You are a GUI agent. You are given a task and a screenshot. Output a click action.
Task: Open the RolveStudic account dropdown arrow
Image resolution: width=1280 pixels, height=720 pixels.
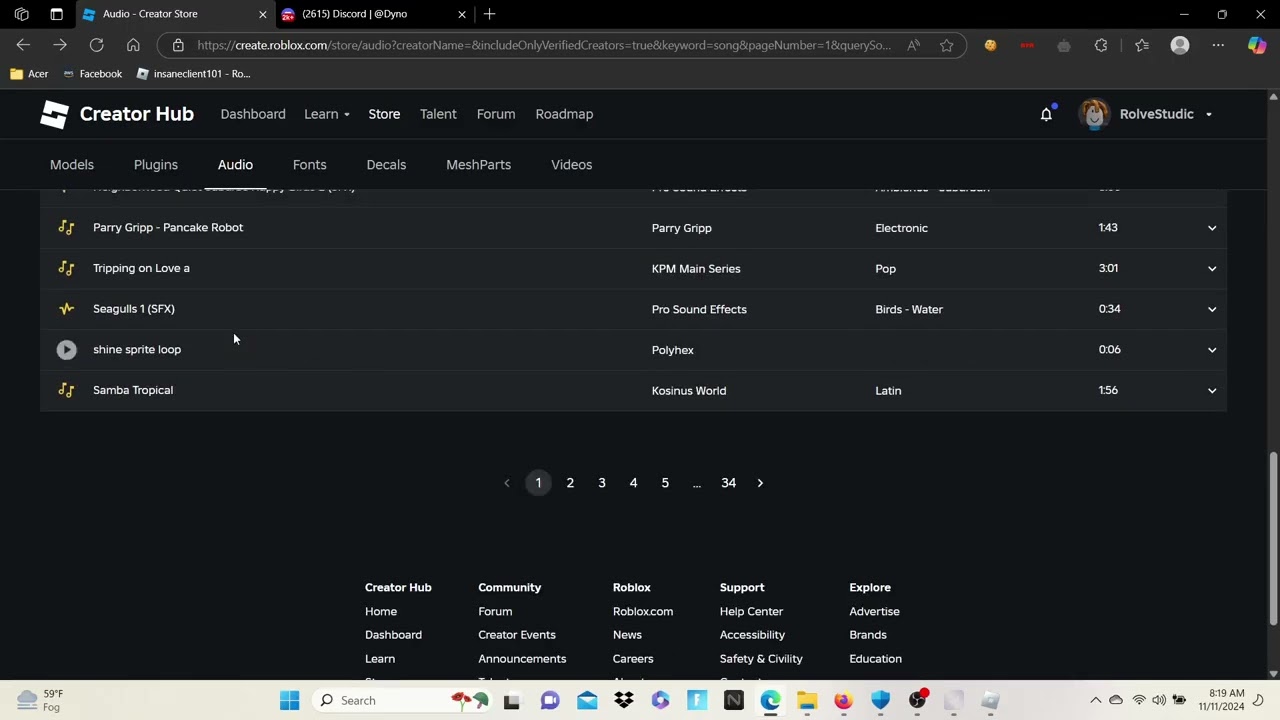[1208, 114]
